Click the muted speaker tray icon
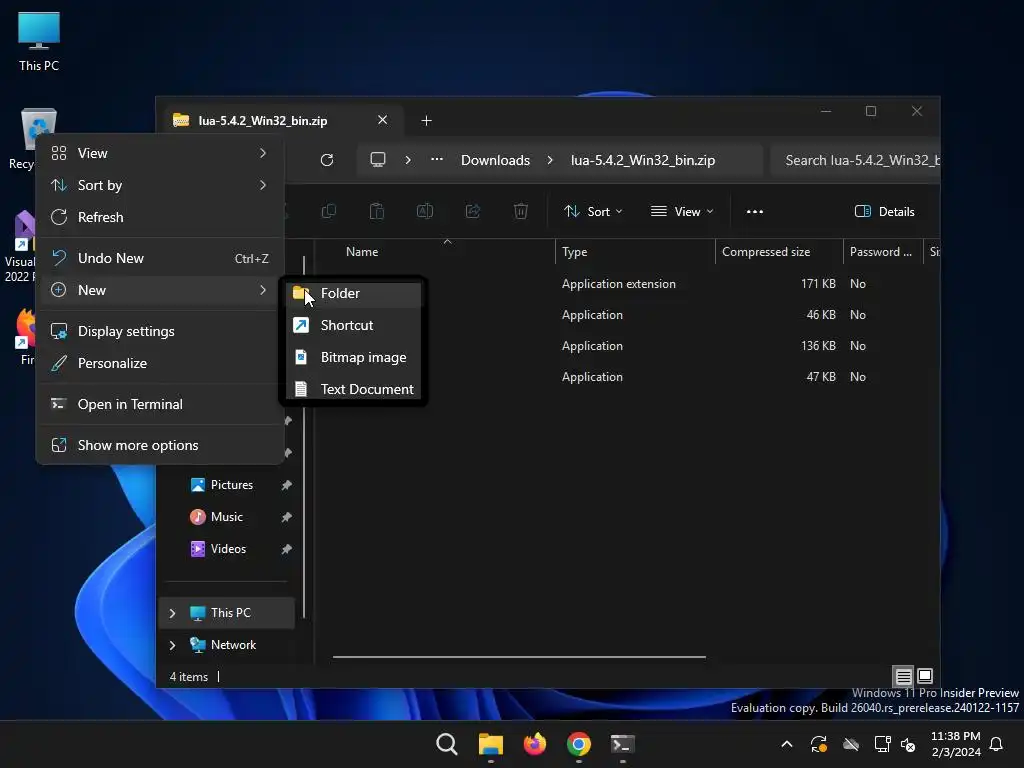The width and height of the screenshot is (1024, 768). (908, 744)
